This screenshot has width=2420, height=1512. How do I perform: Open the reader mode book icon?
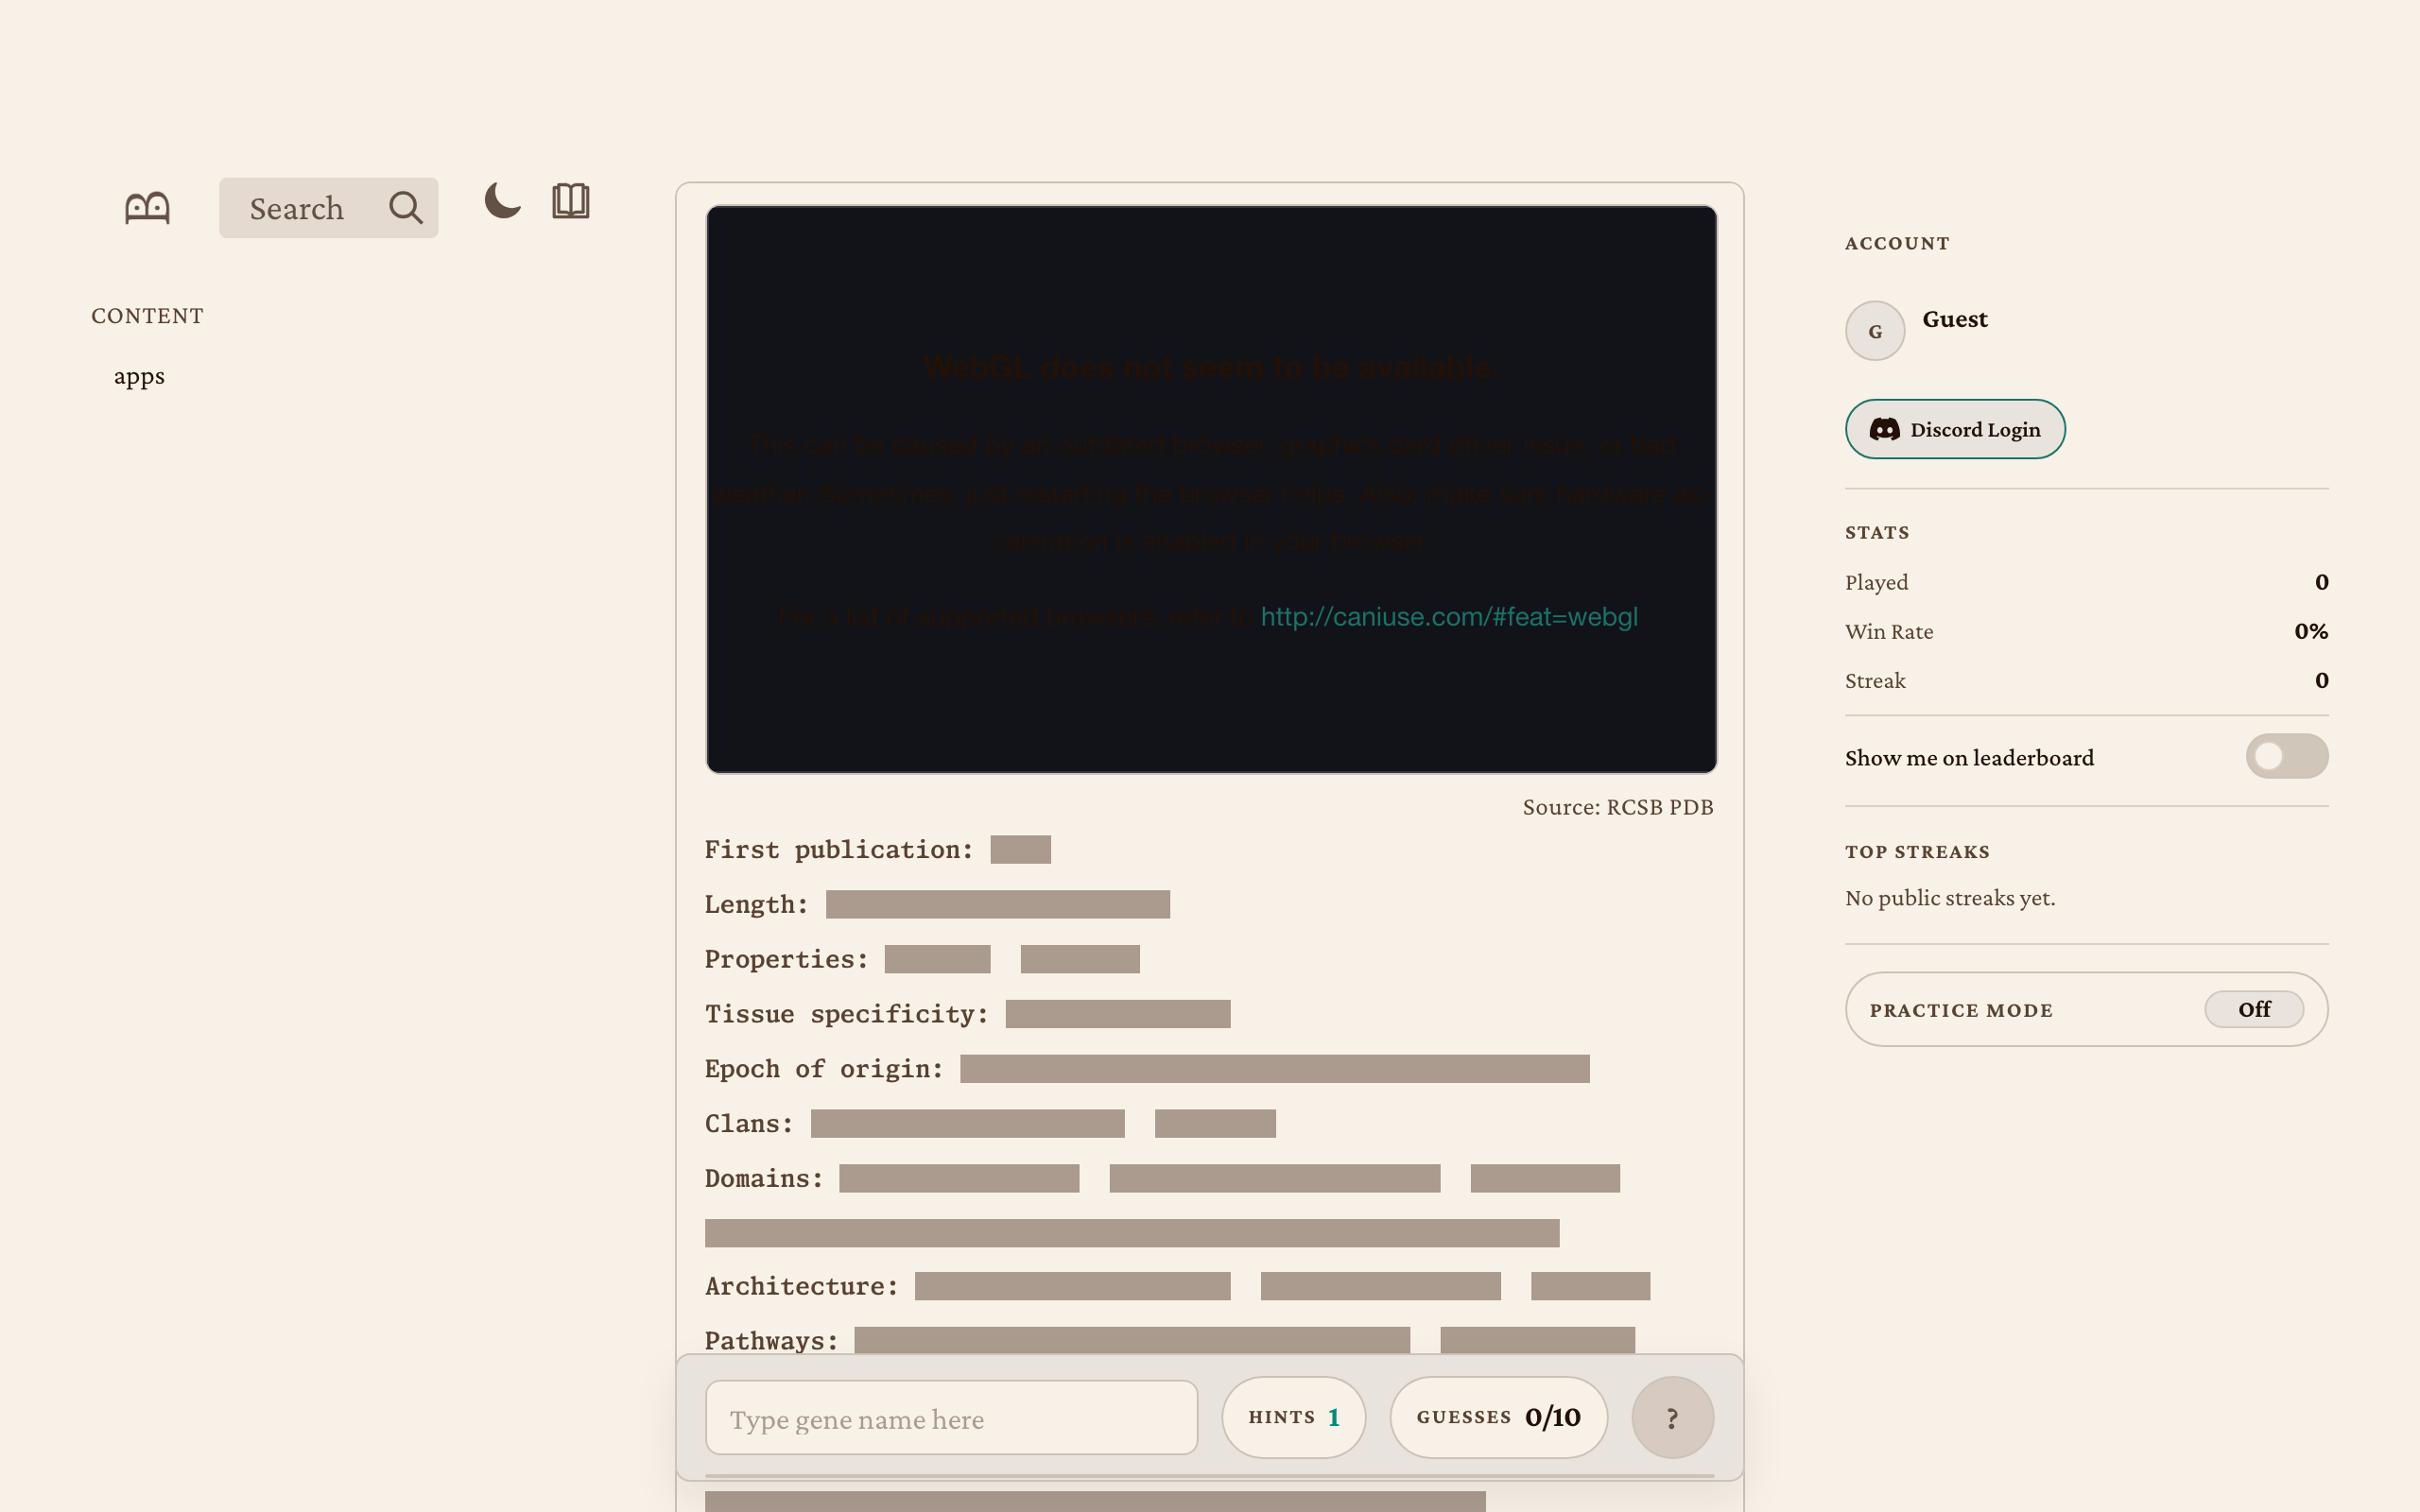570,201
